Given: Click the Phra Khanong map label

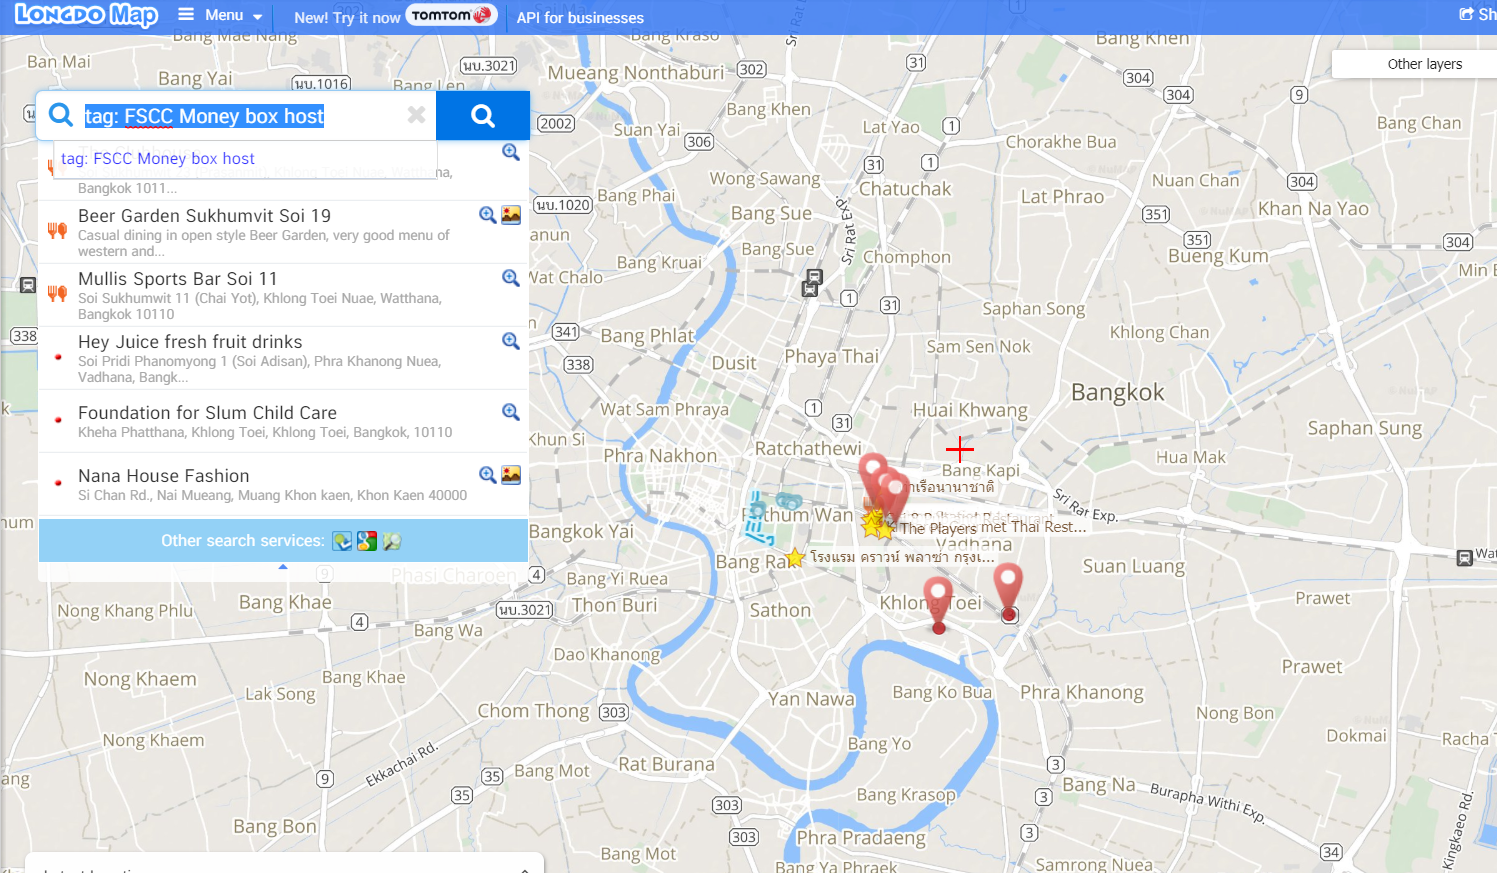Looking at the screenshot, I should click(1082, 692).
